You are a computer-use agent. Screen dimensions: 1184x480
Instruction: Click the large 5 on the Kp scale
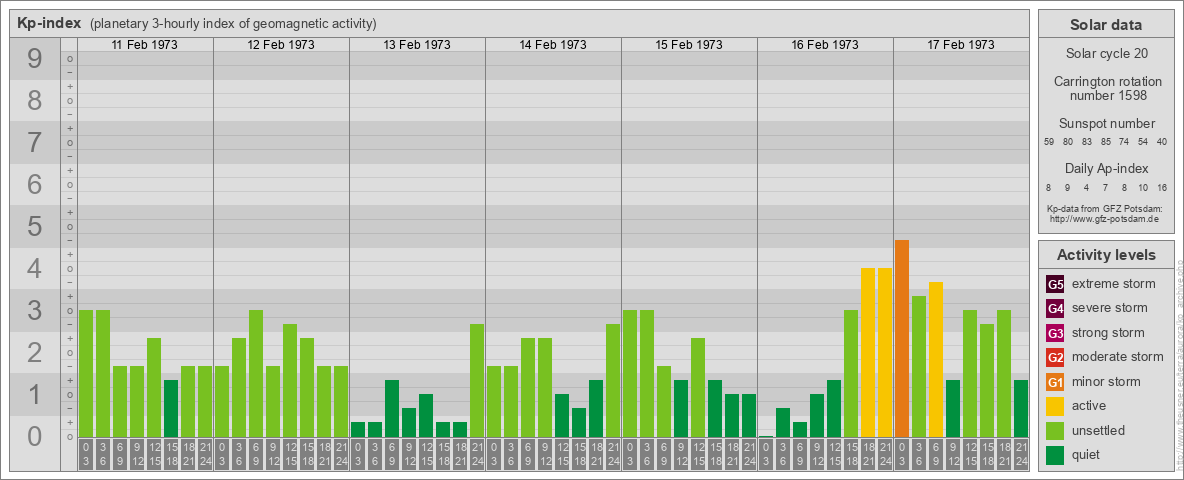pyautogui.click(x=35, y=226)
